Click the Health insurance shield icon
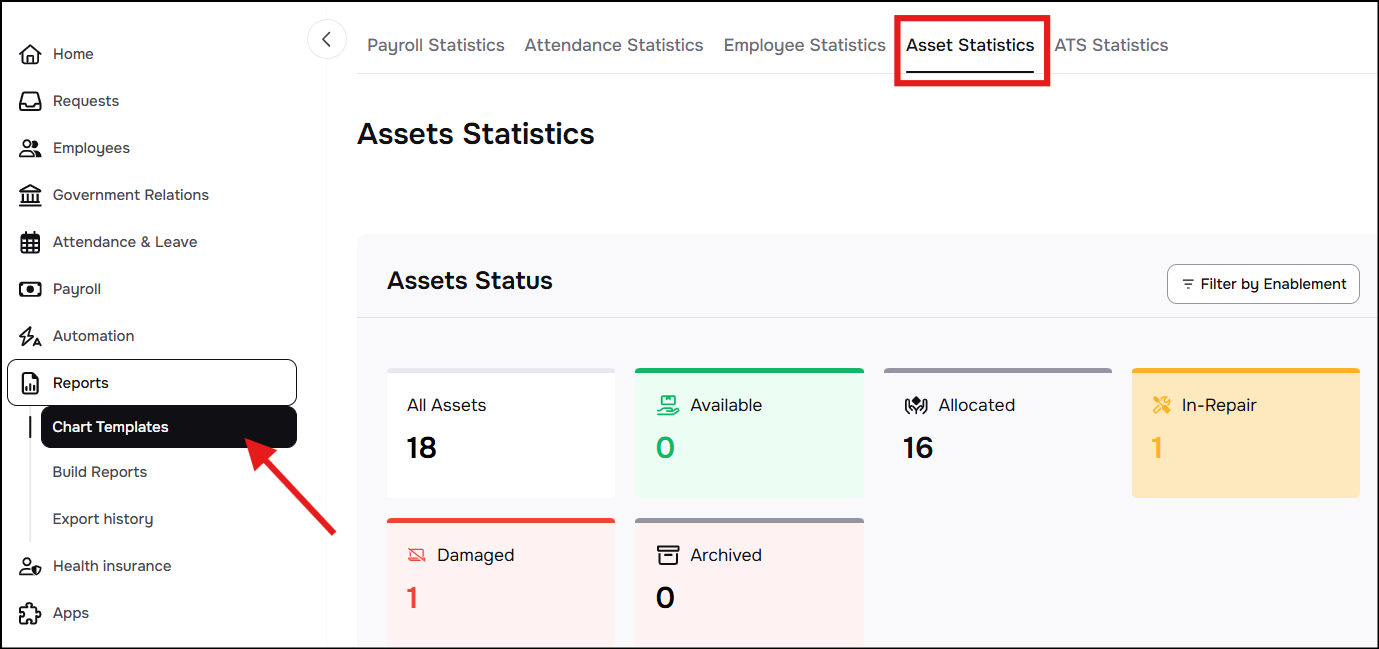Viewport: 1379px width, 649px height. 30,566
